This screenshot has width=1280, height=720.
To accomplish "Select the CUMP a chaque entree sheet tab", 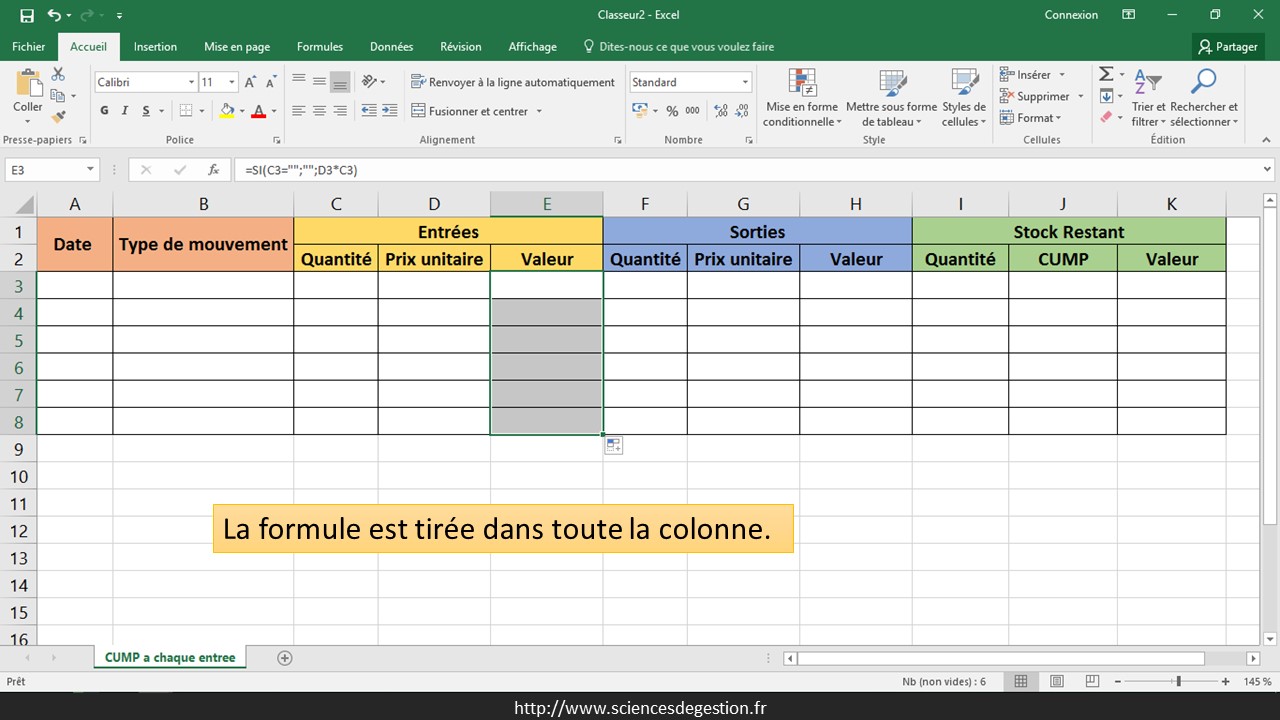I will coord(170,658).
